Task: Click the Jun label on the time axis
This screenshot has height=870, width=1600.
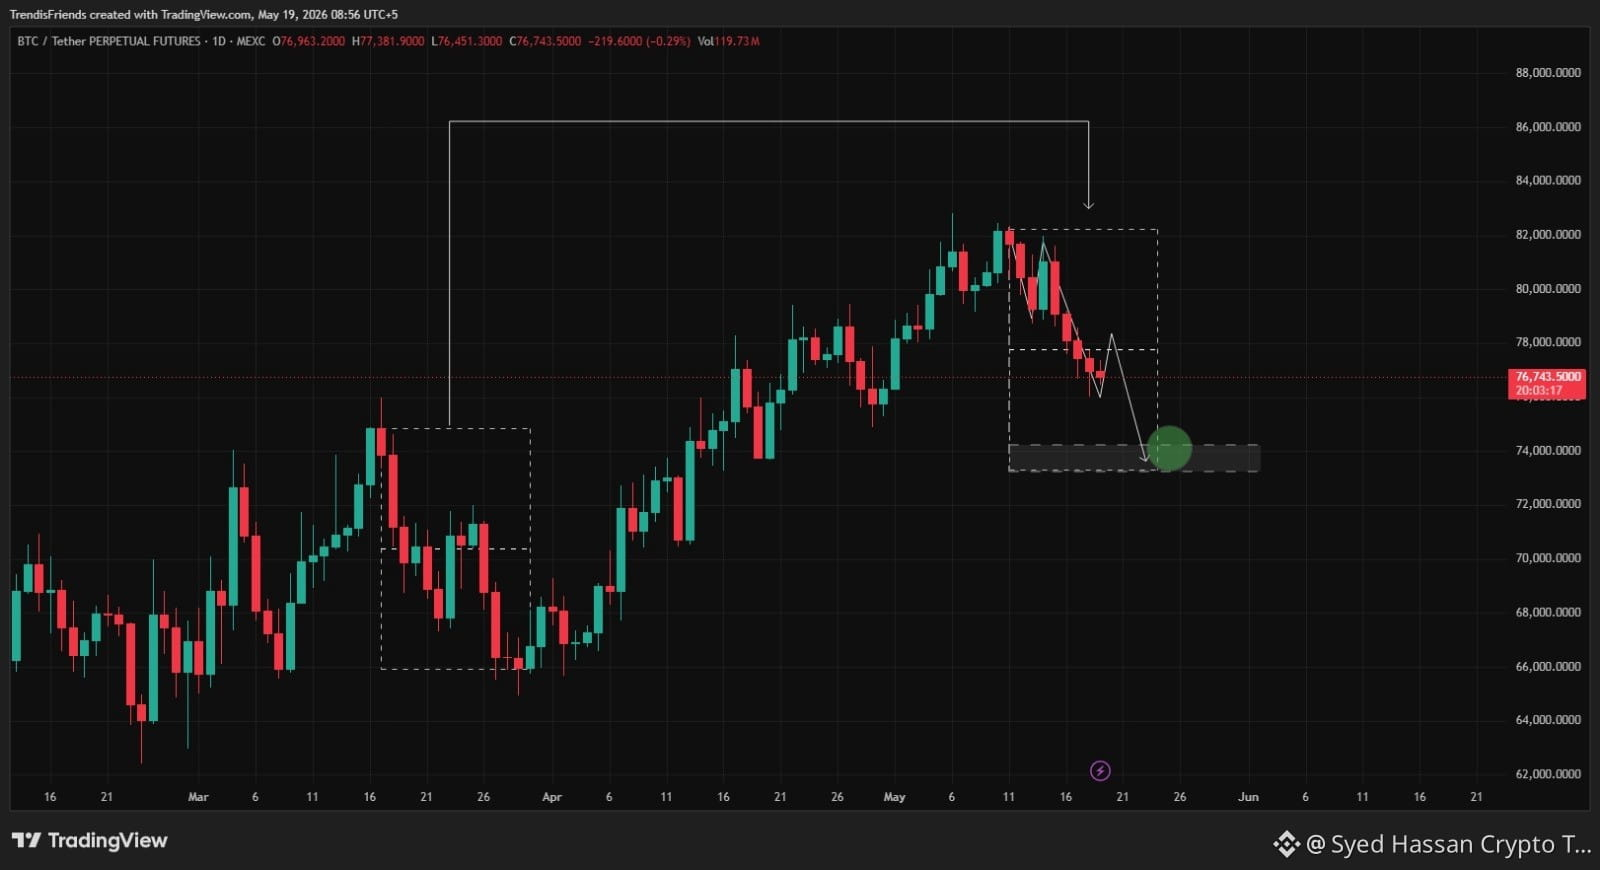Action: coord(1248,797)
